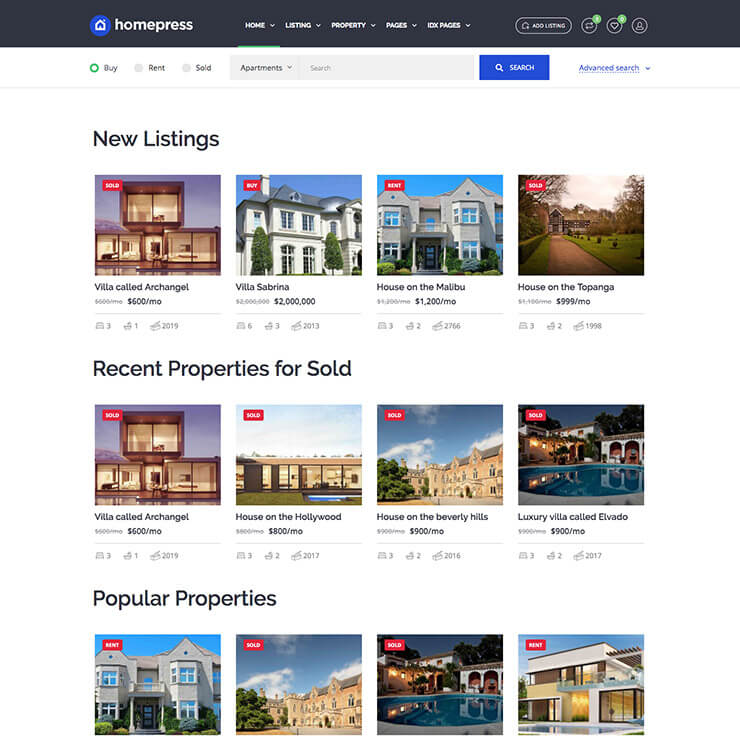The height and width of the screenshot is (740, 740).
Task: Click bathroom icon under House on the beverly hills
Action: (x=410, y=555)
